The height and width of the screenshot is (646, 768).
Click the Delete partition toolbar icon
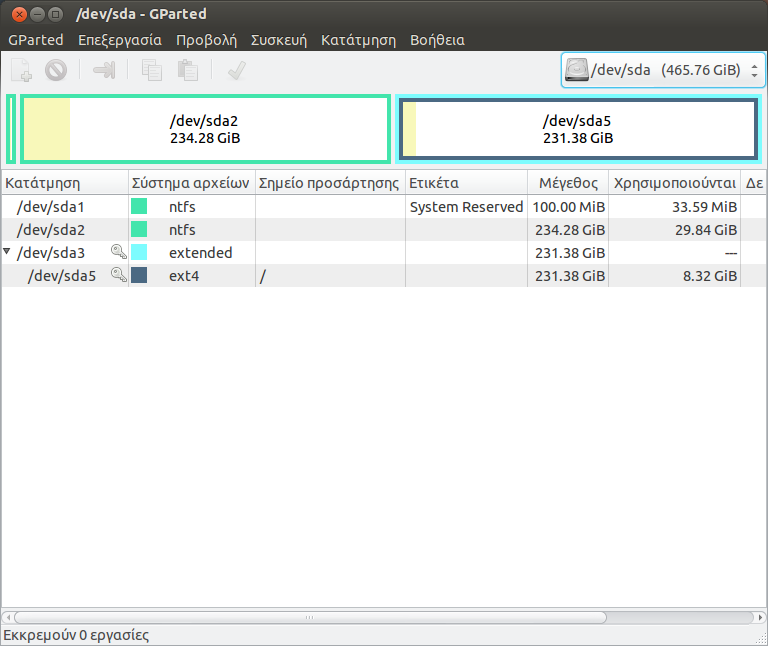point(56,70)
